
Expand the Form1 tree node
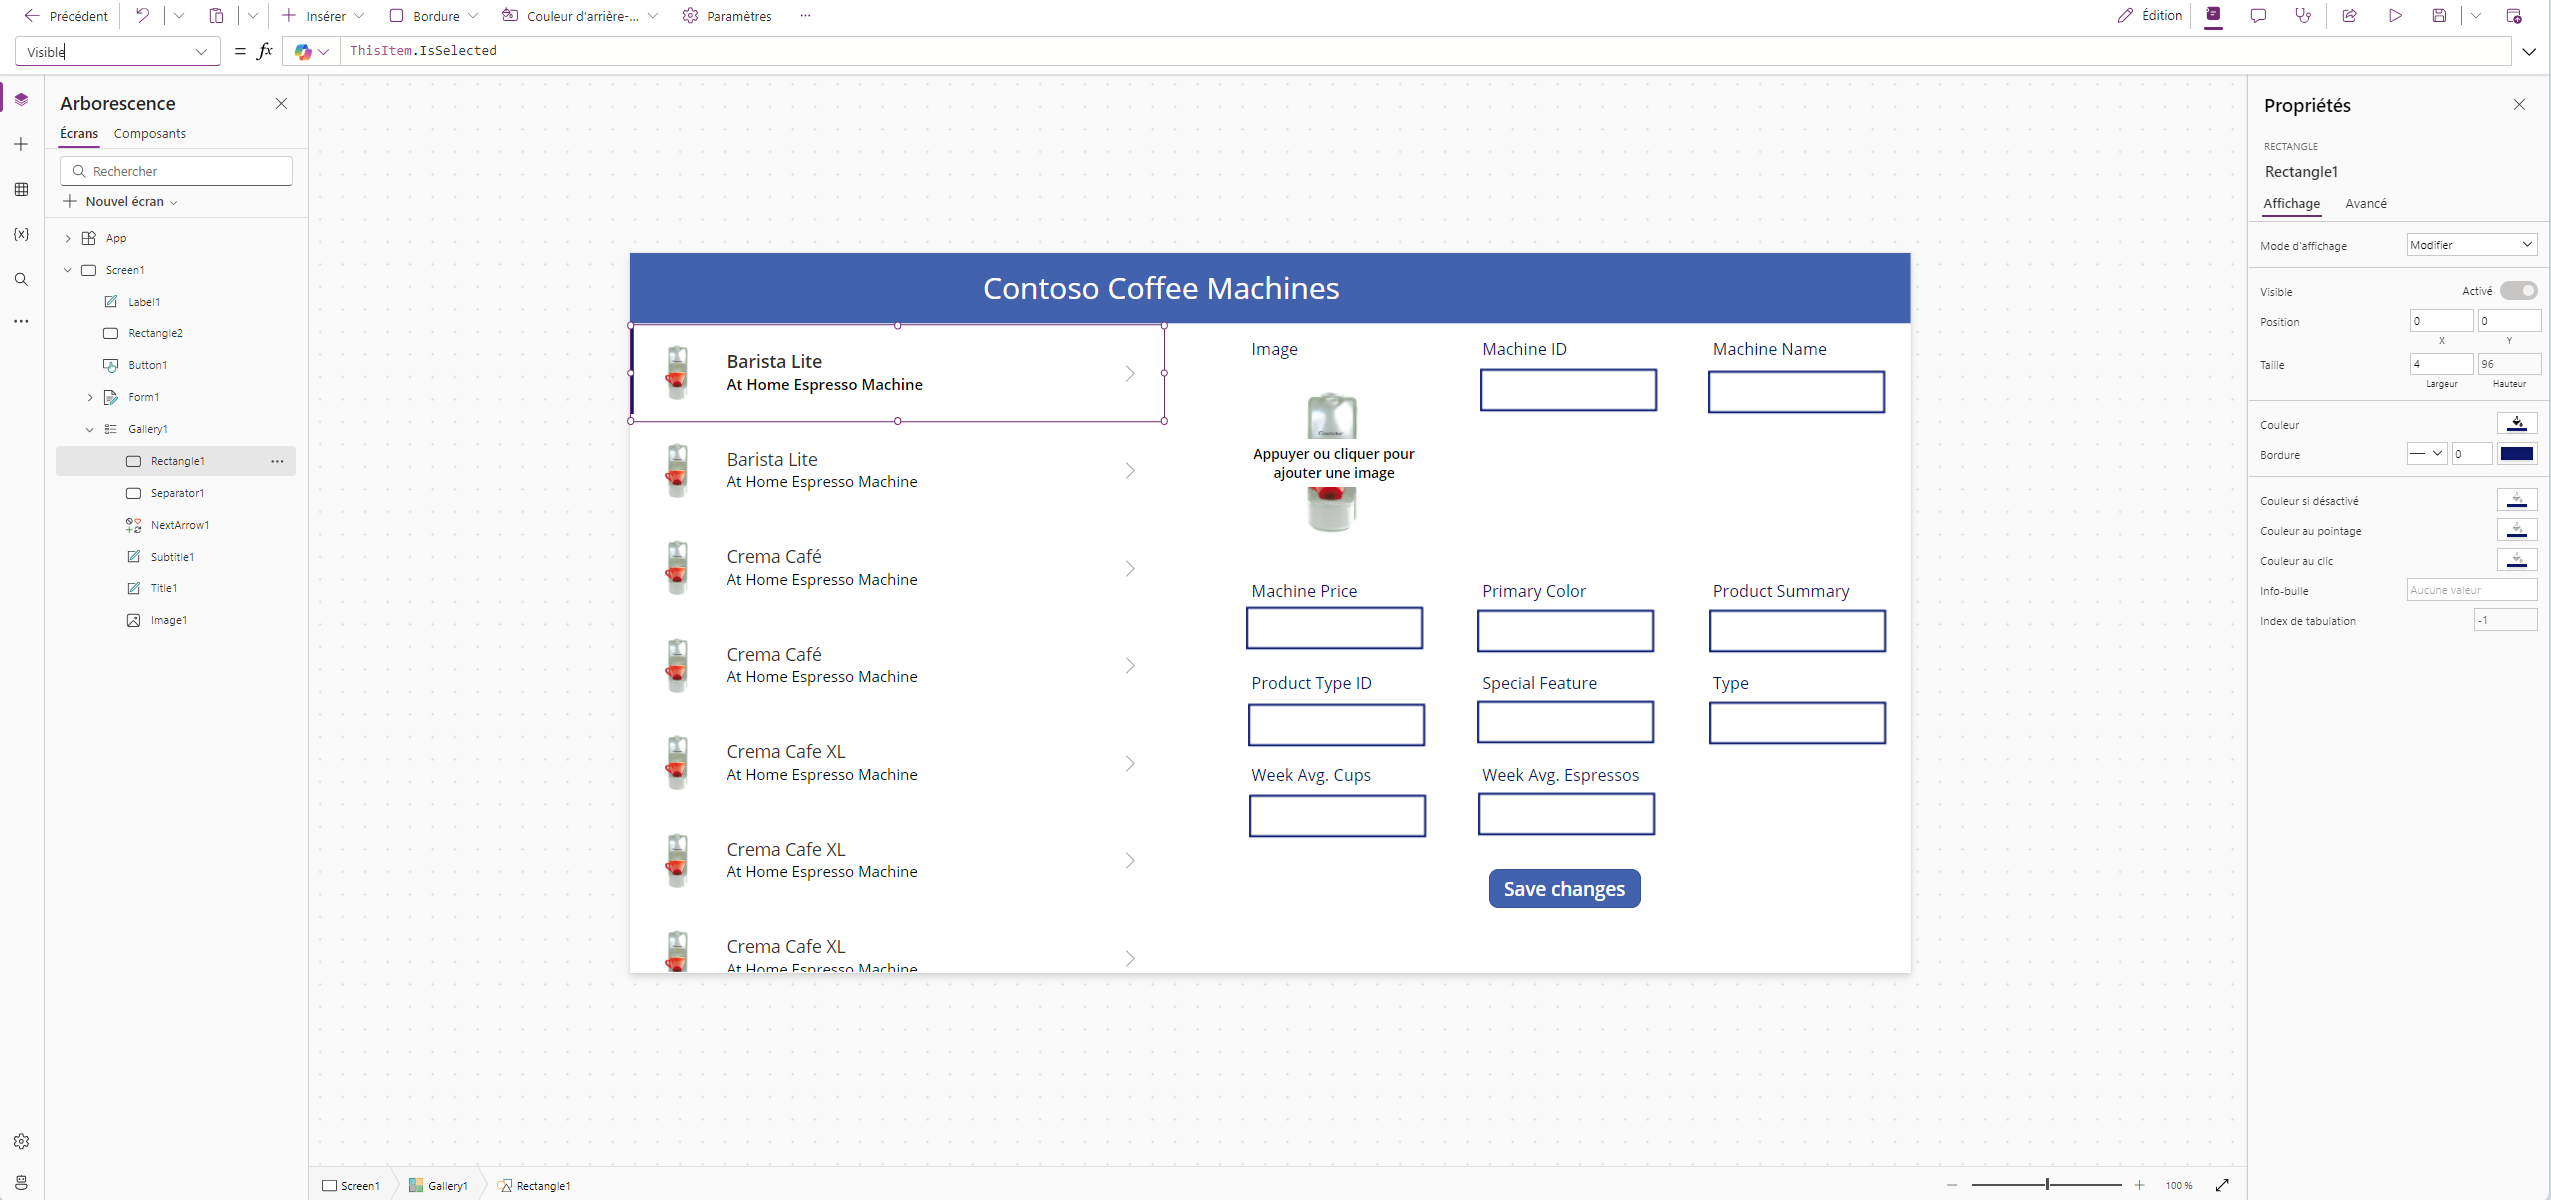90,397
